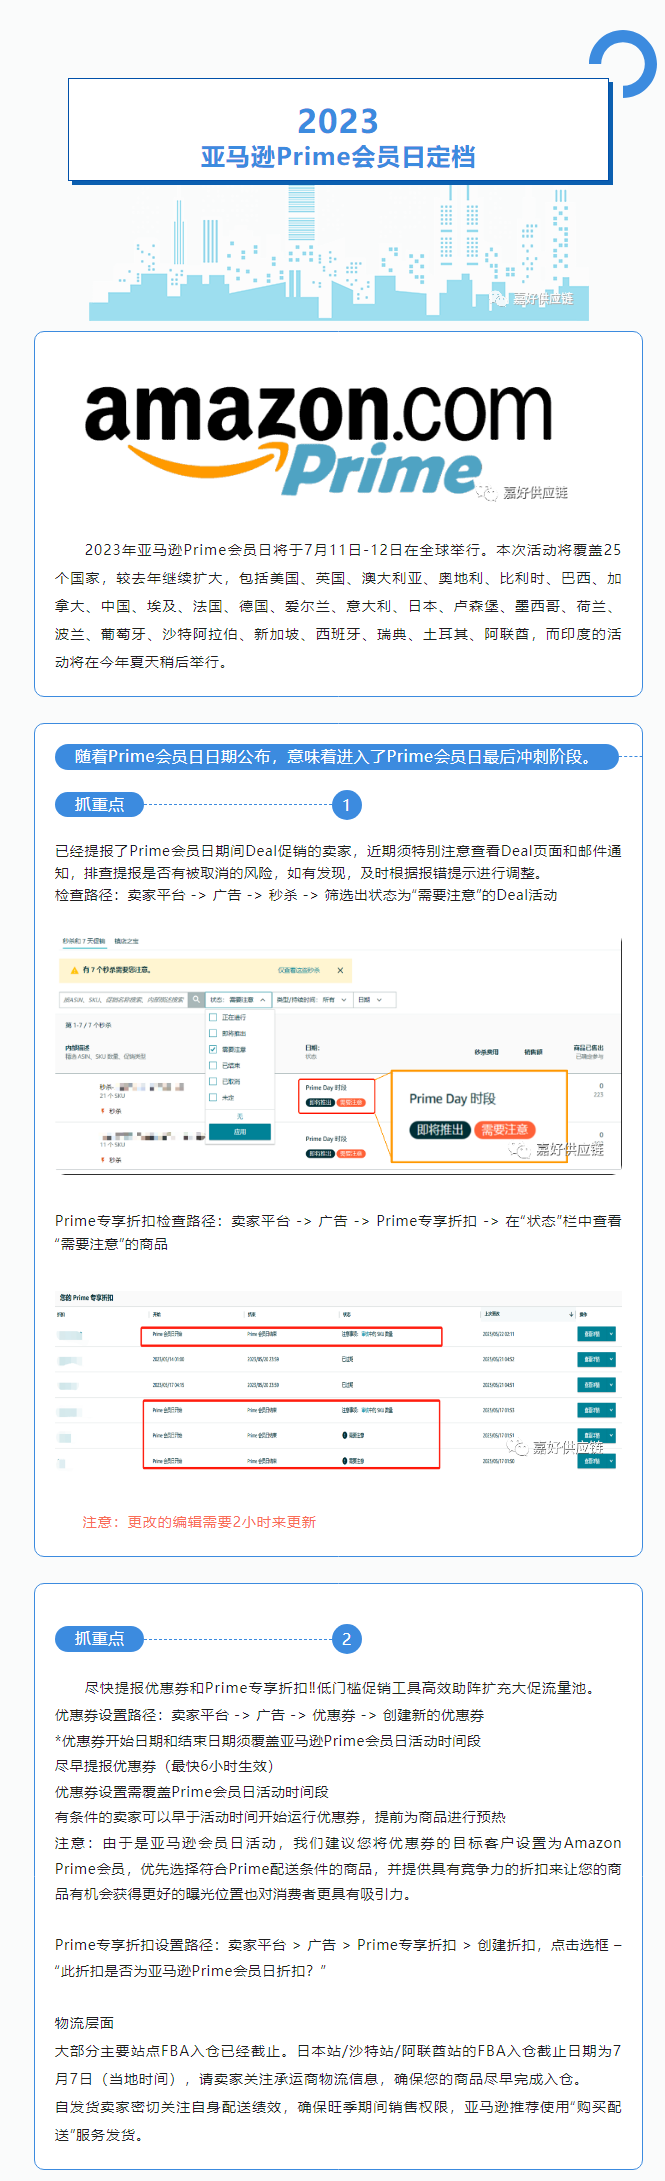Click the lightning 秒杀 icon under 11 个 SKU
The height and width of the screenshot is (2181, 665).
coord(102,1159)
